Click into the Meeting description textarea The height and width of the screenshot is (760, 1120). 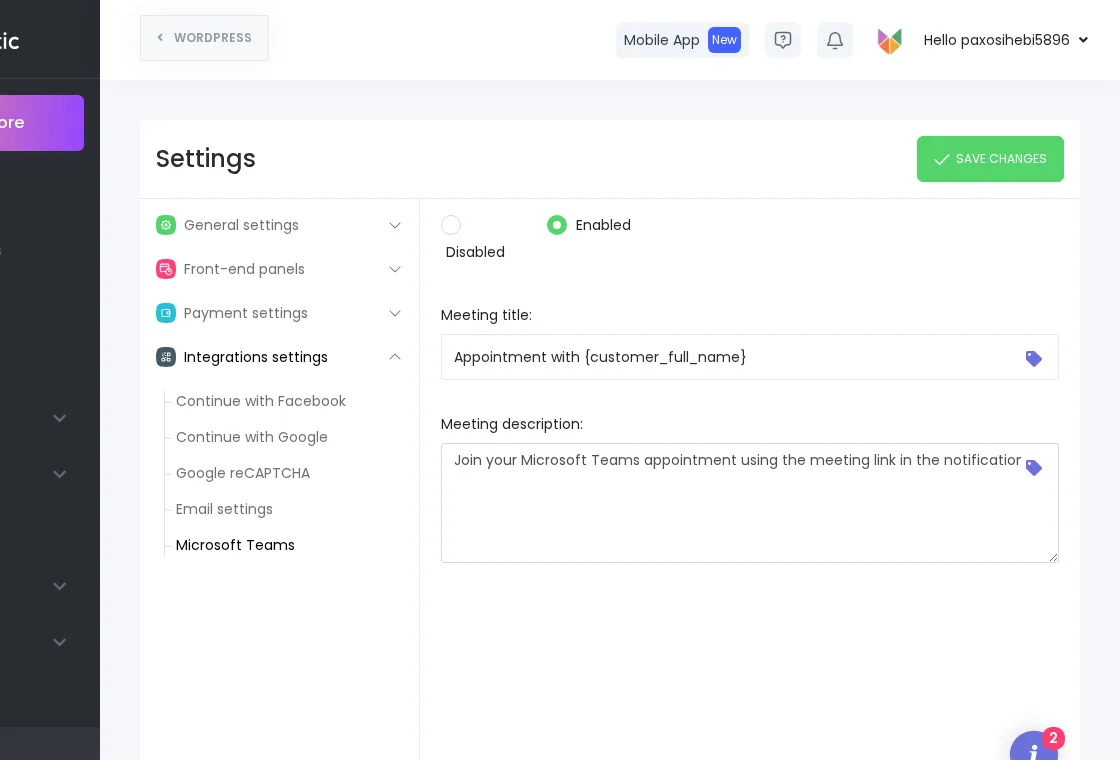pyautogui.click(x=749, y=503)
